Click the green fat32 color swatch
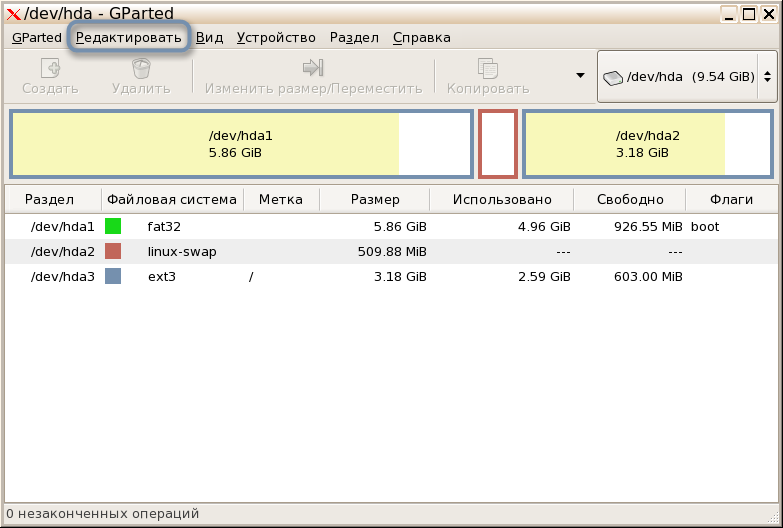 (x=113, y=227)
